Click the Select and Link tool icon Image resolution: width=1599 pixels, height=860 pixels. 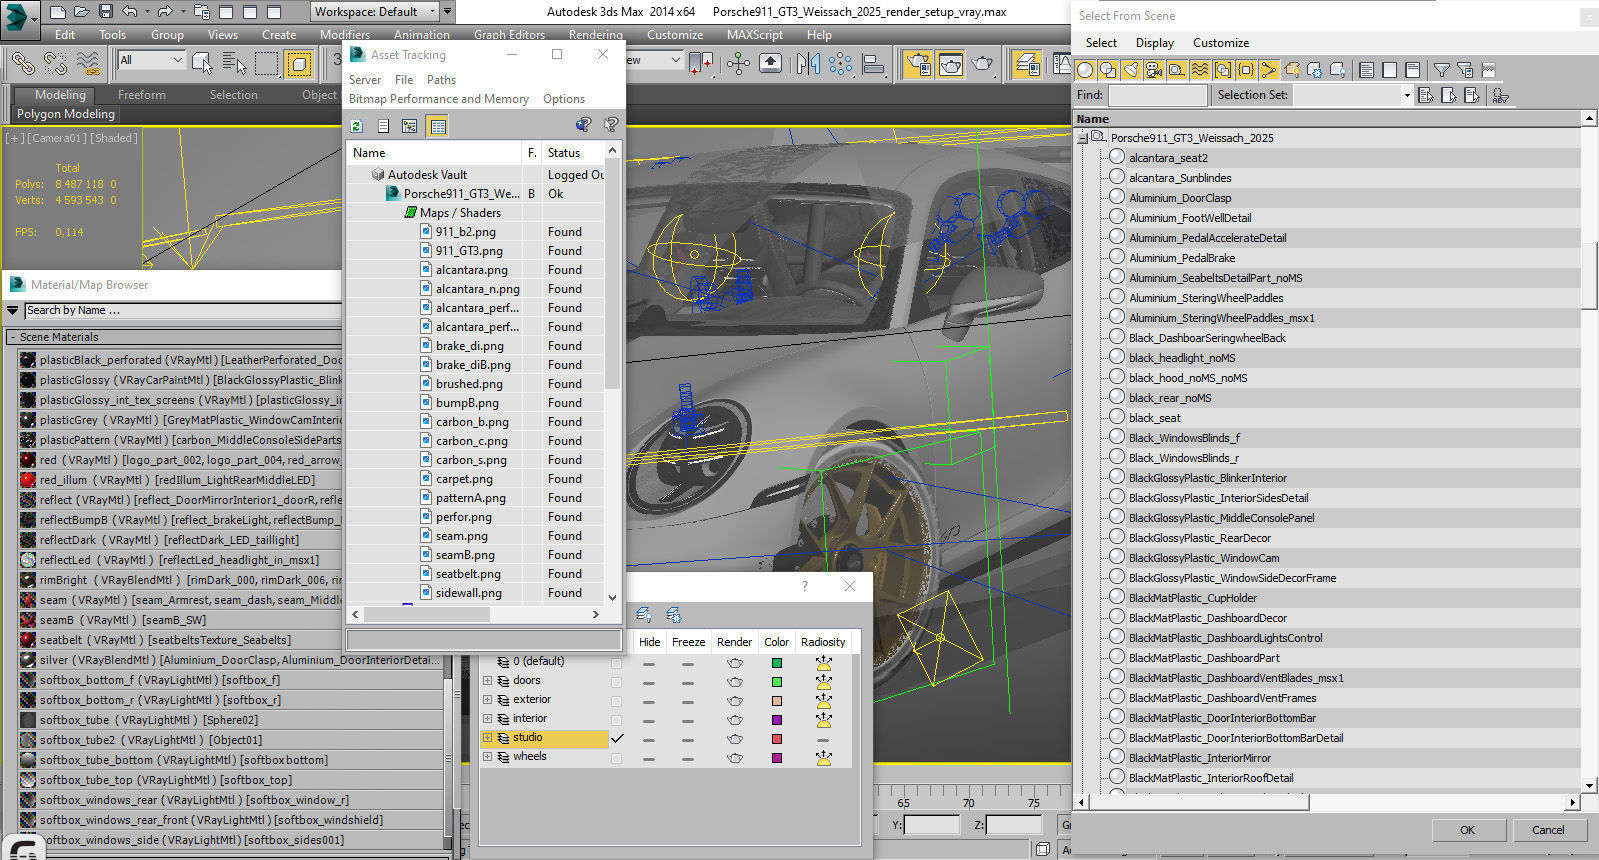[22, 64]
